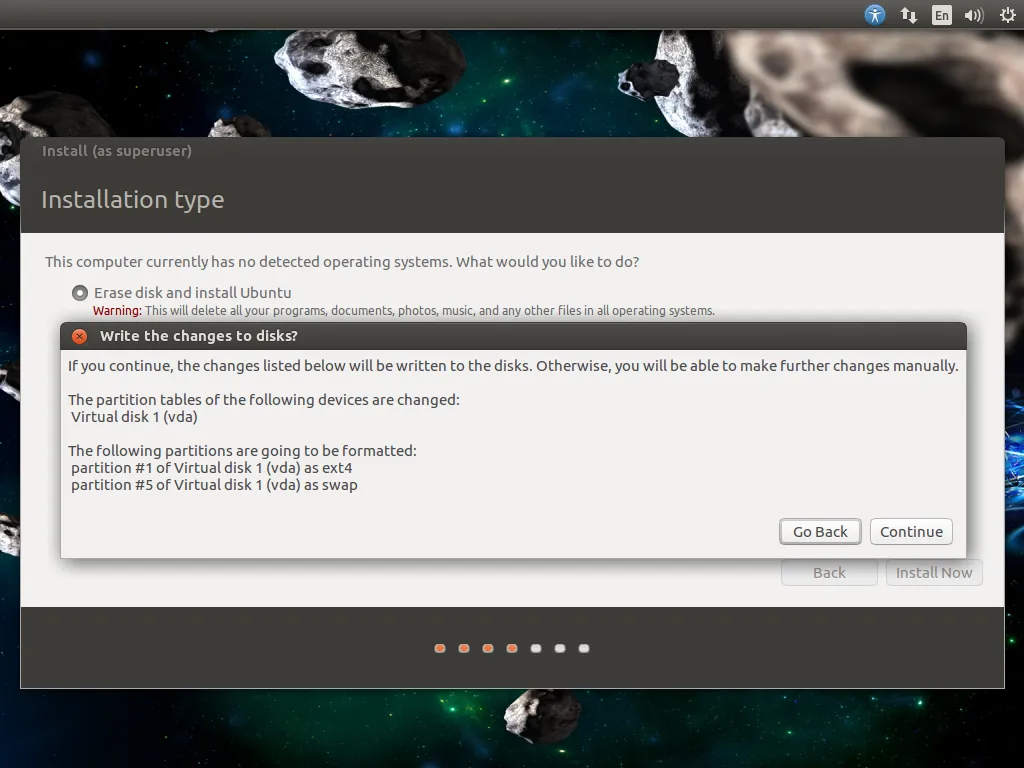Close the Write changes to disks dialog

(80, 336)
